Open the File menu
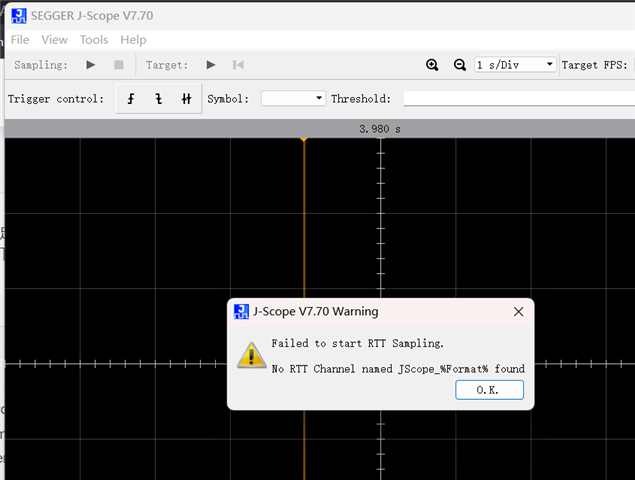This screenshot has width=635, height=480. tap(20, 40)
